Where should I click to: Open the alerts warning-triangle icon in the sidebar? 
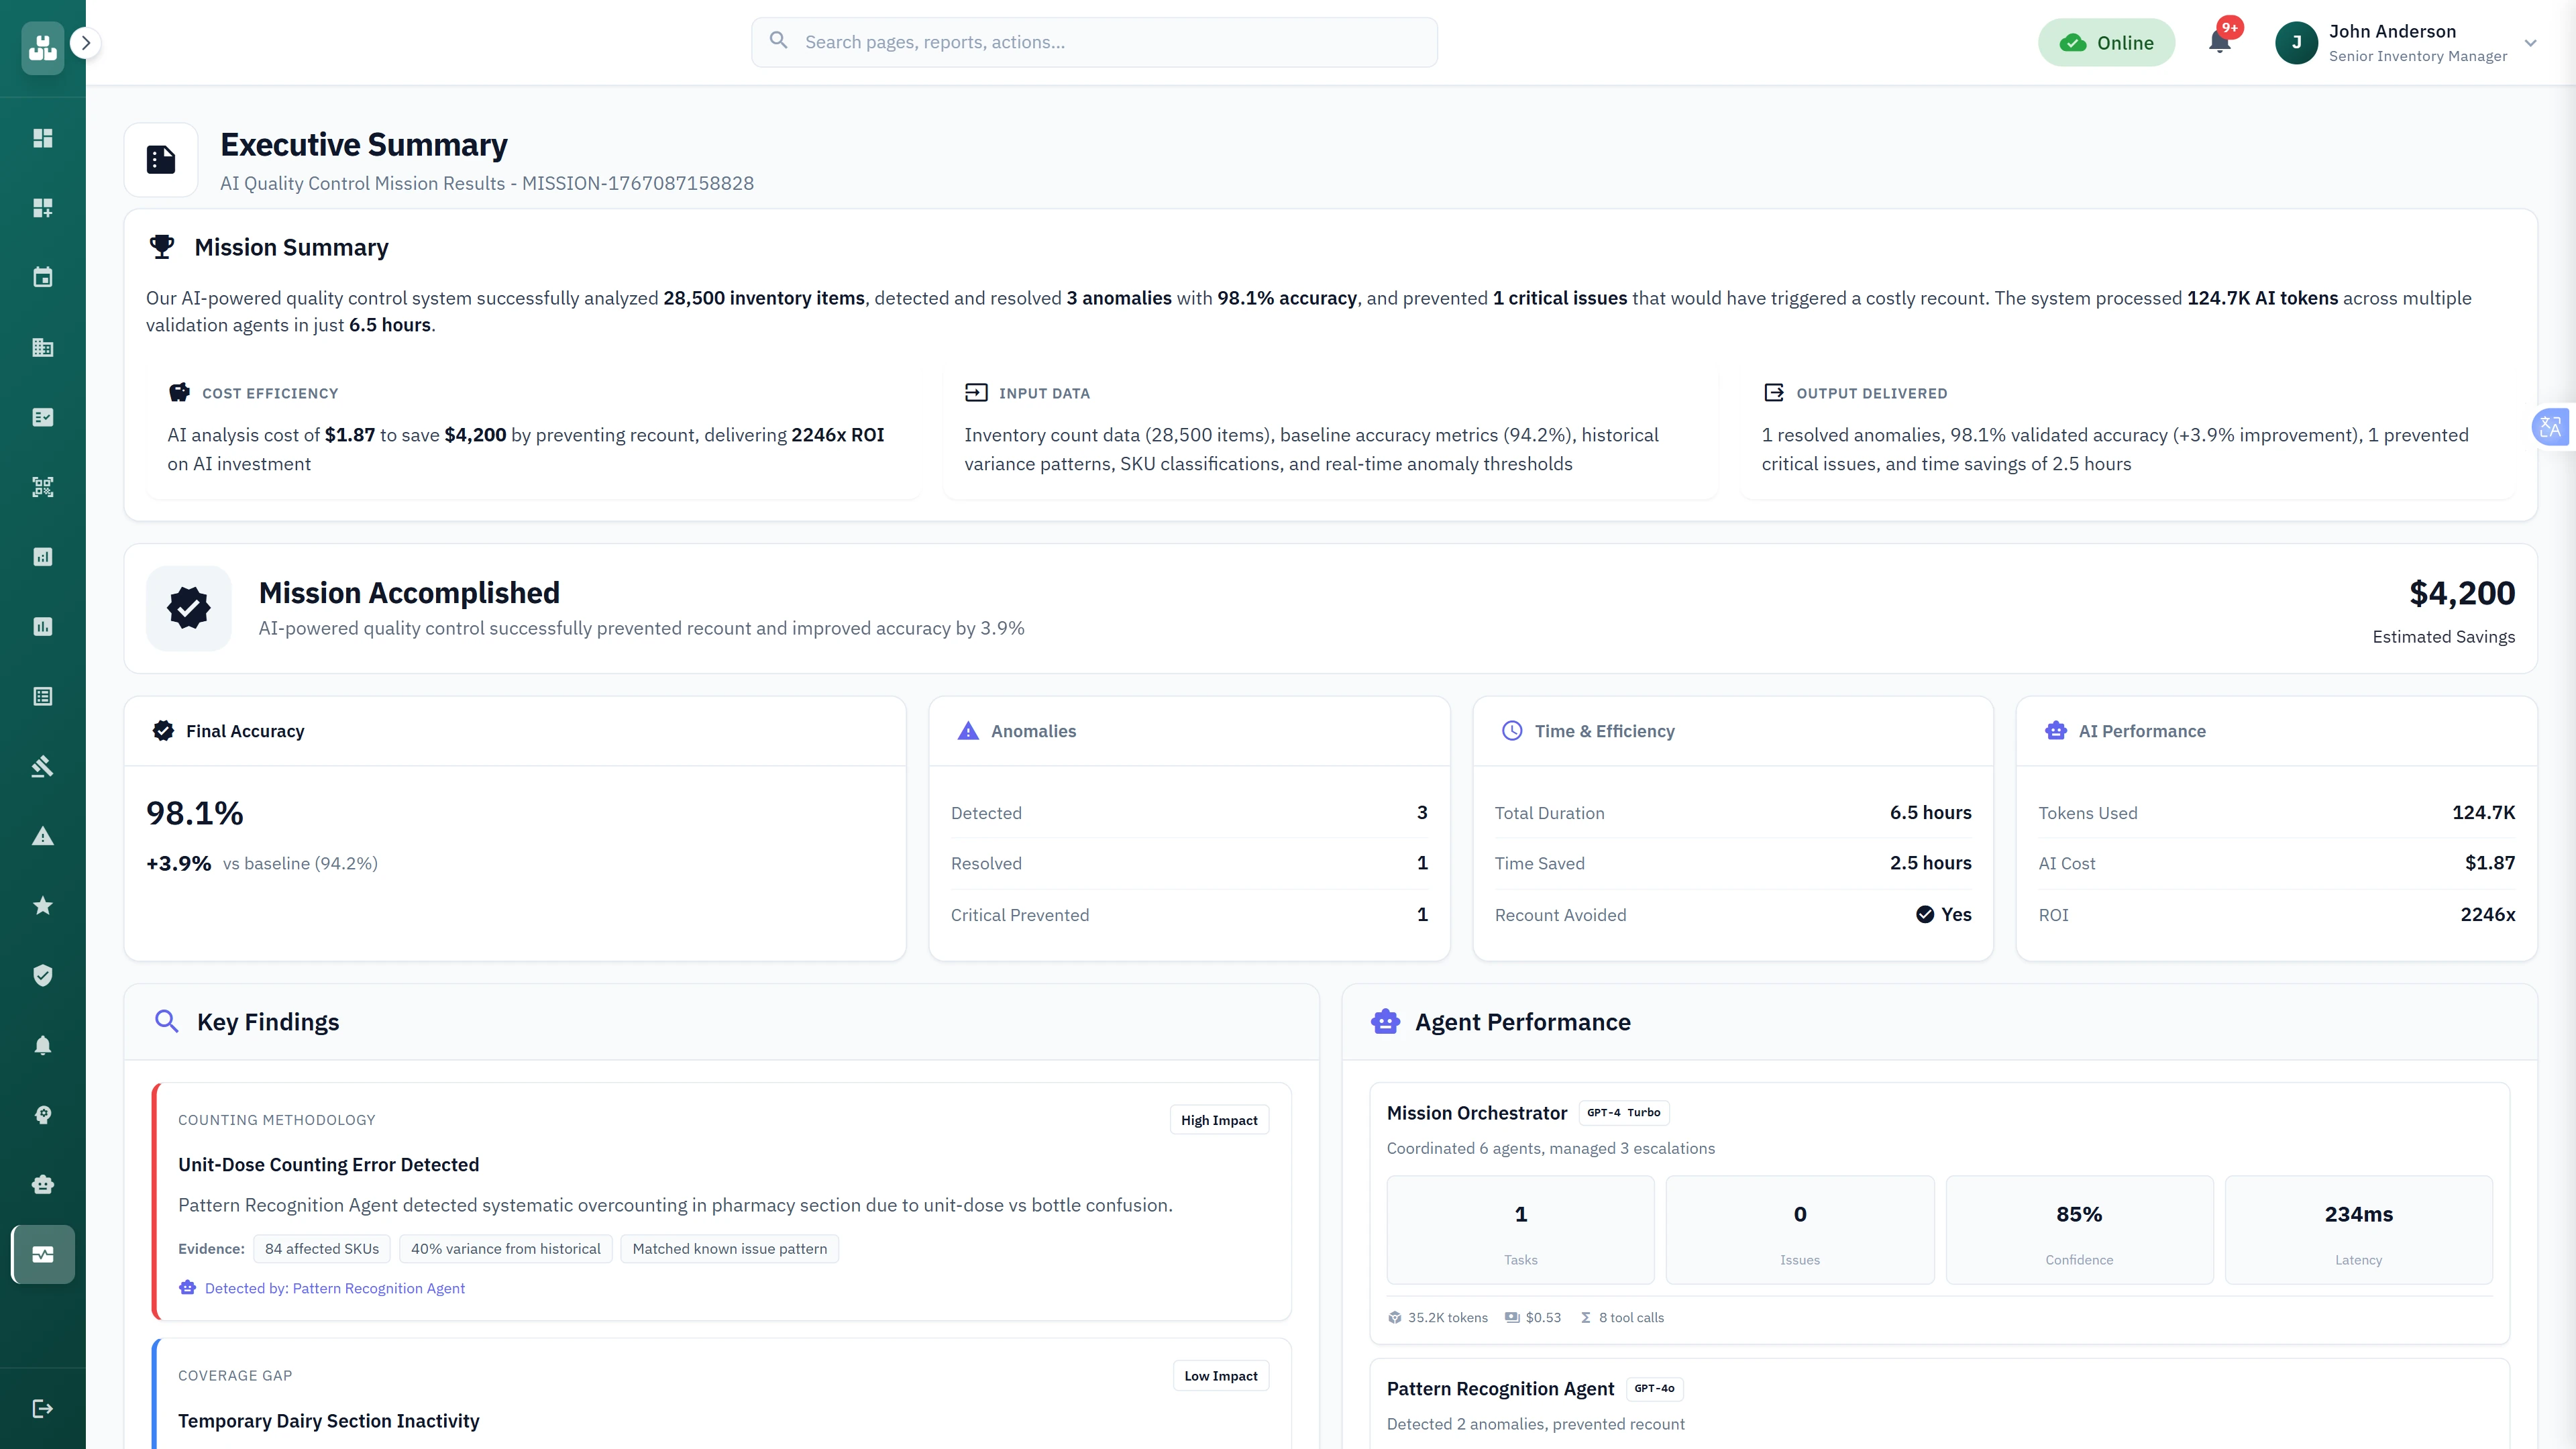tap(42, 835)
